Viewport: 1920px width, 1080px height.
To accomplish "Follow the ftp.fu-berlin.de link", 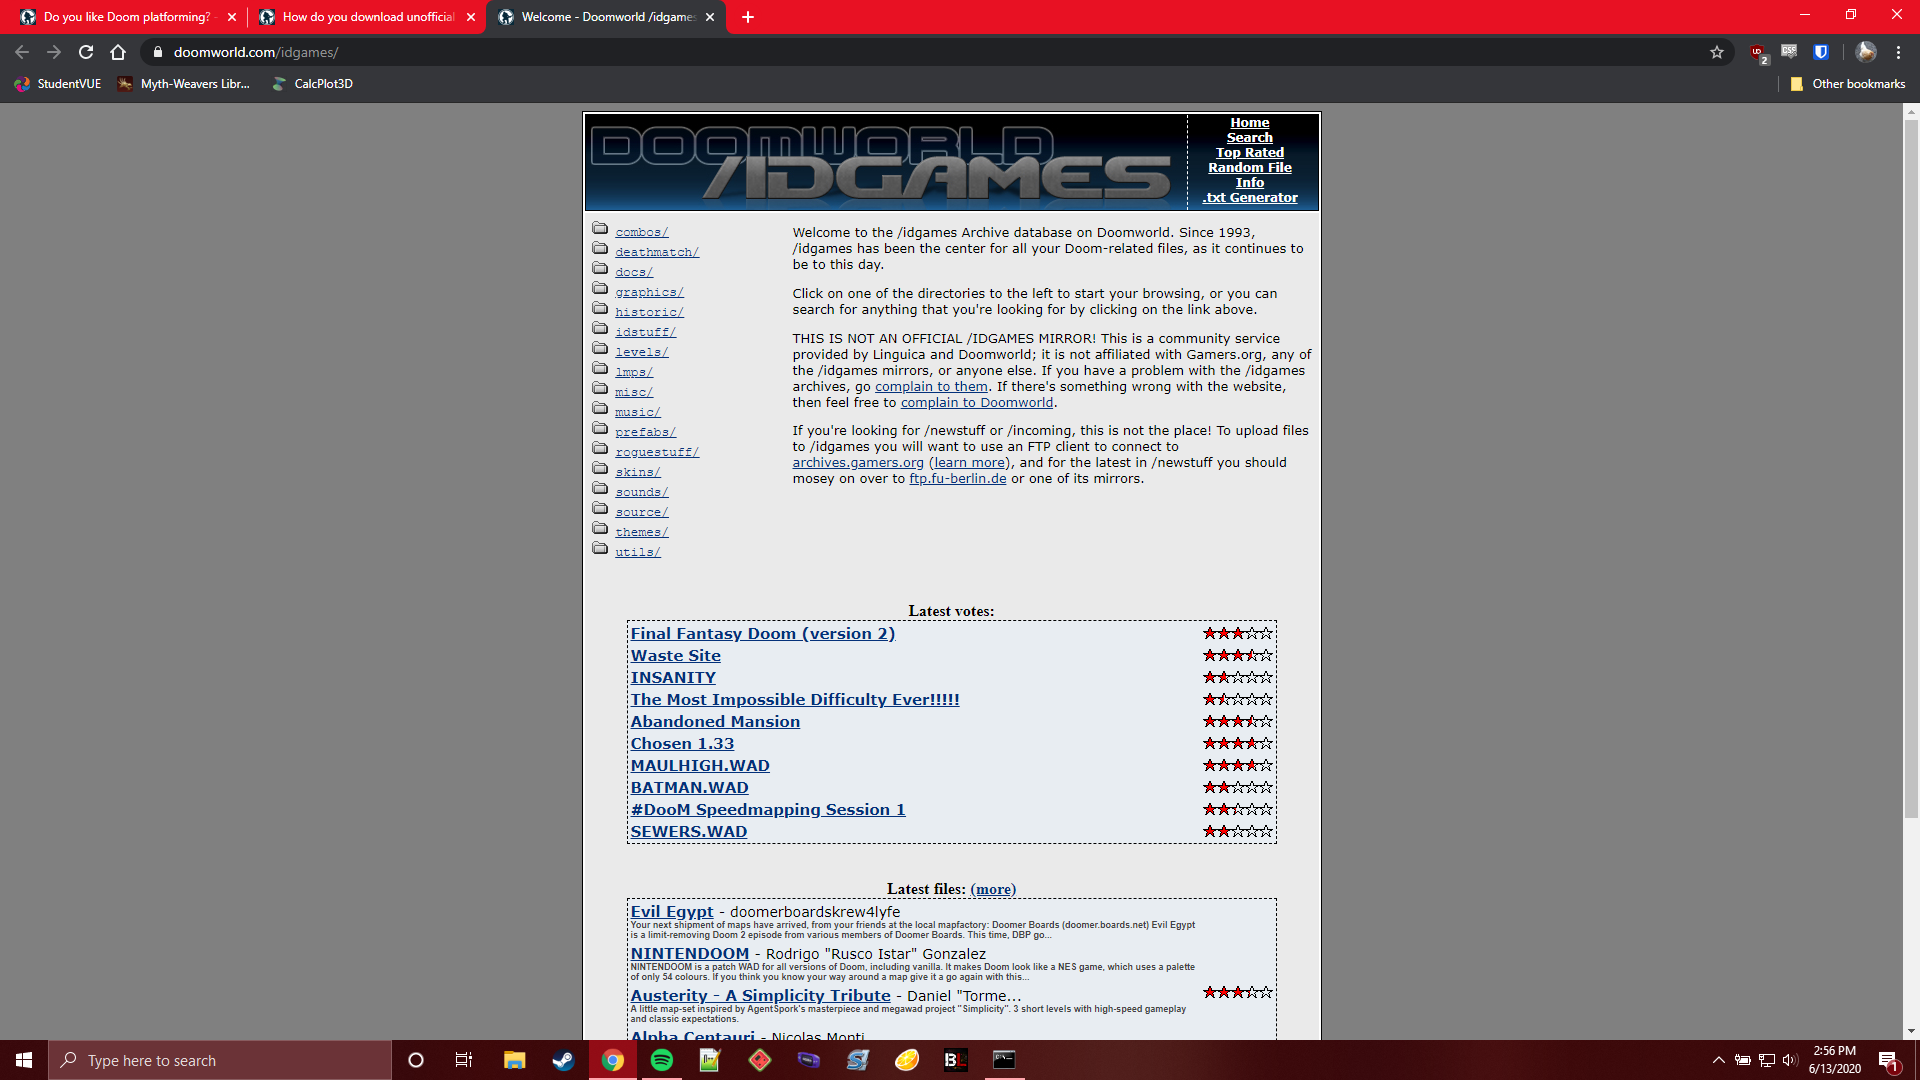I will tap(957, 479).
